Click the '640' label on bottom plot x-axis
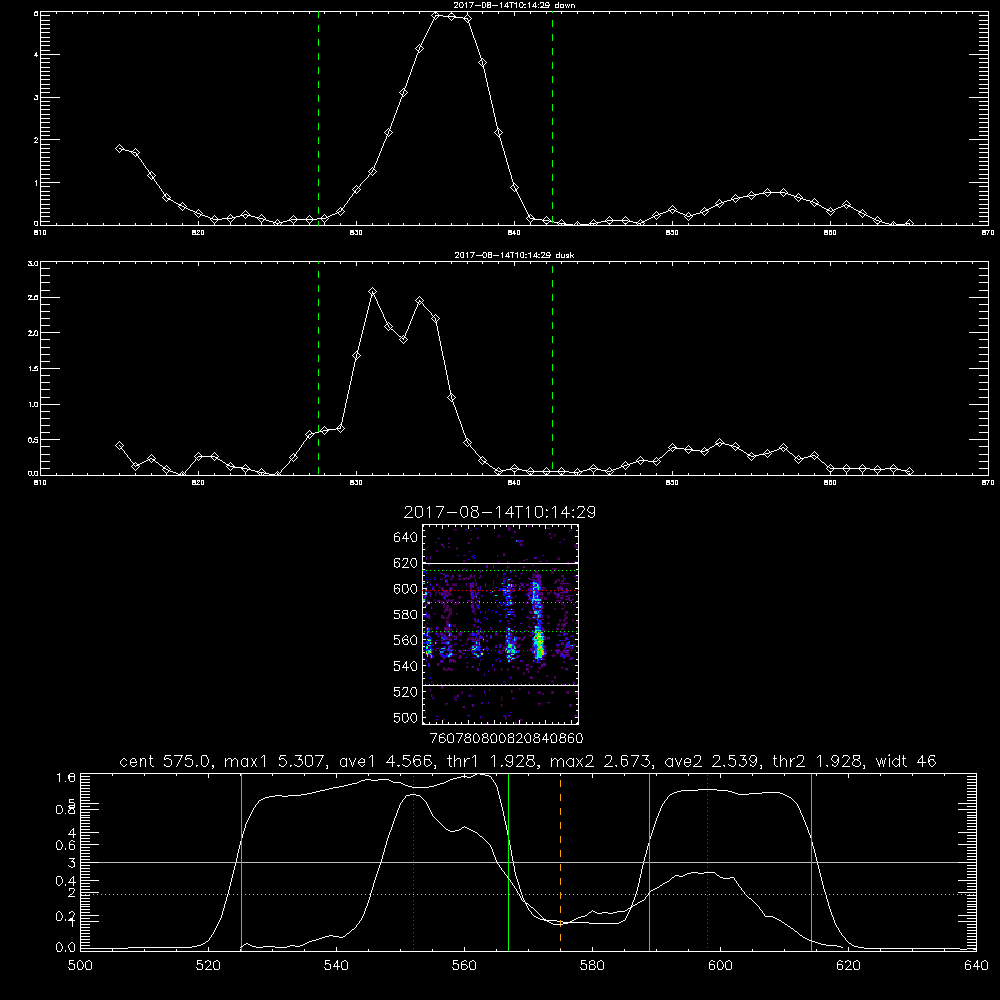Image resolution: width=1000 pixels, height=1000 pixels. point(976,966)
